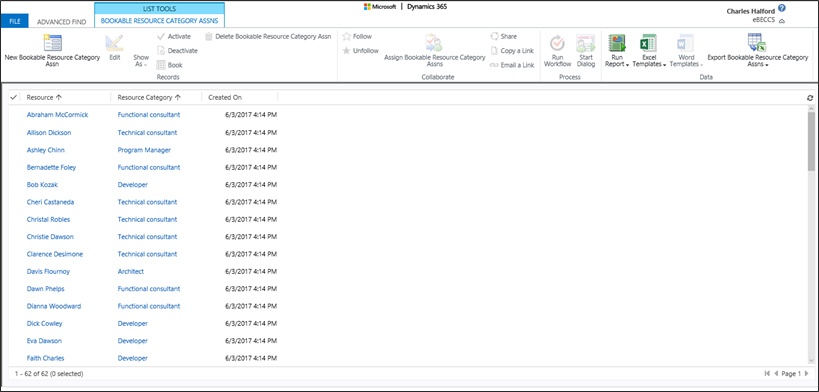The image size is (819, 392).
Task: Click Abraham McCormick's Functional consultant link
Action: 149,115
